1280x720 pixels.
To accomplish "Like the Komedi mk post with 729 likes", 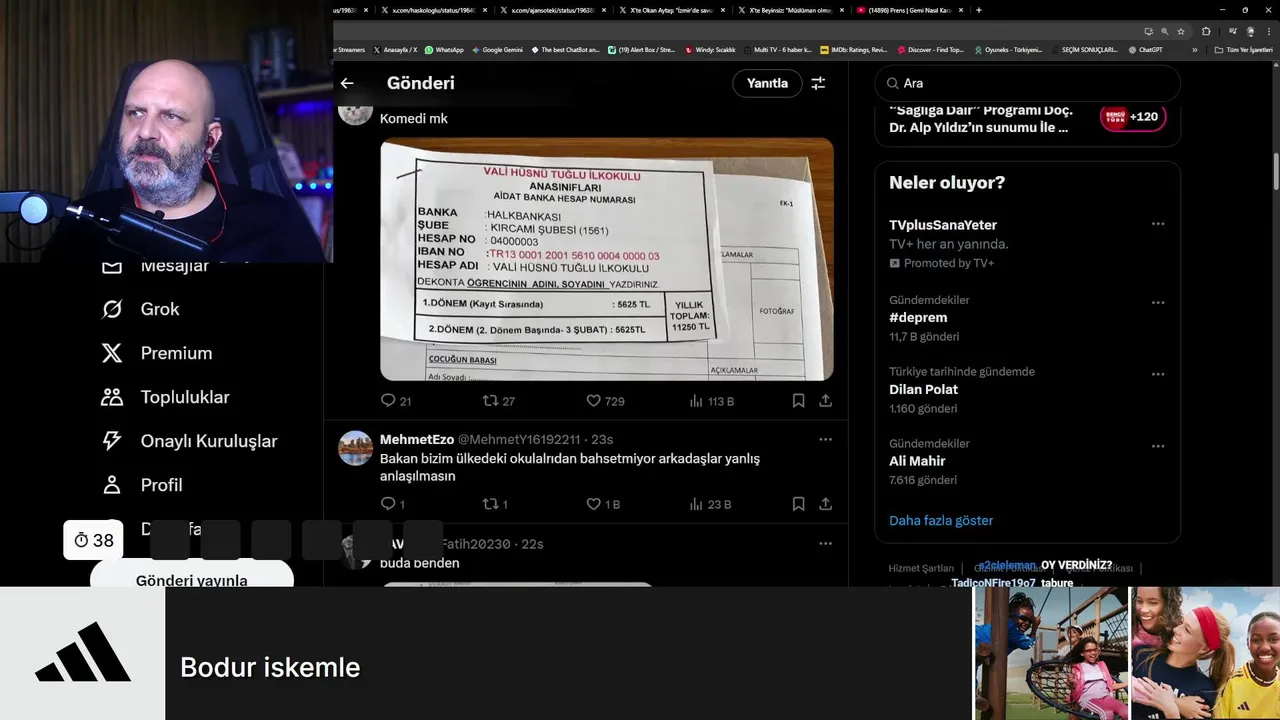I will tap(605, 401).
